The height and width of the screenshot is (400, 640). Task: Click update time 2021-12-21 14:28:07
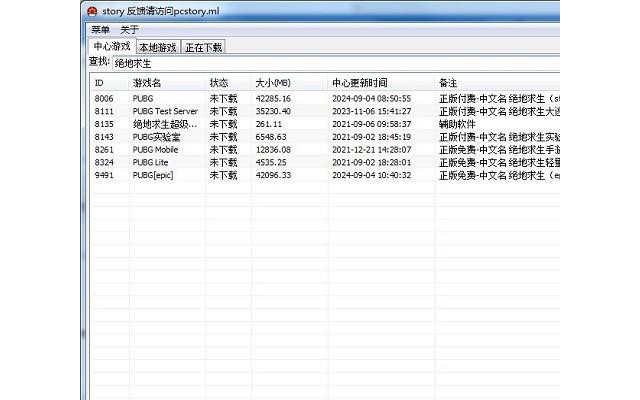371,150
